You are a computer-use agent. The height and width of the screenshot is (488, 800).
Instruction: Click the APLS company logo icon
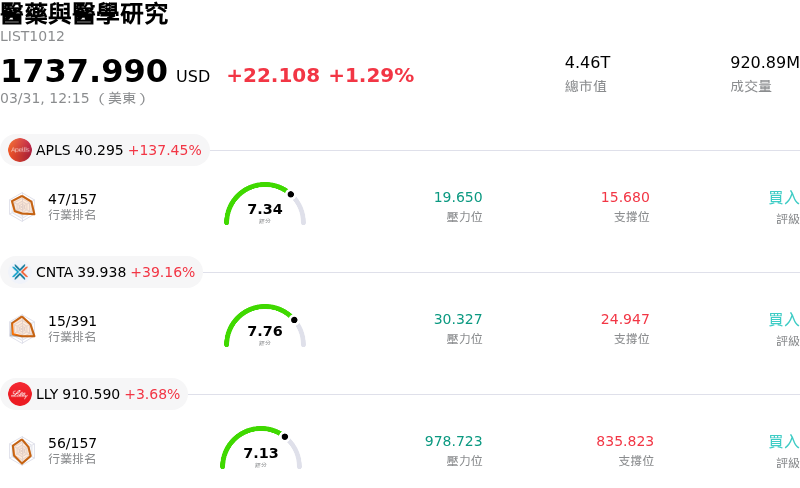click(x=20, y=150)
